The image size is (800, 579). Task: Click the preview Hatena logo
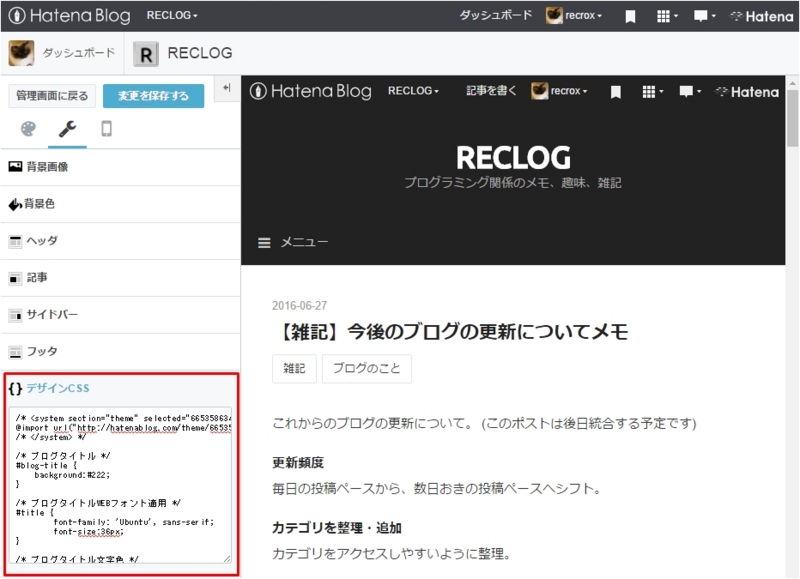pyautogui.click(x=747, y=92)
